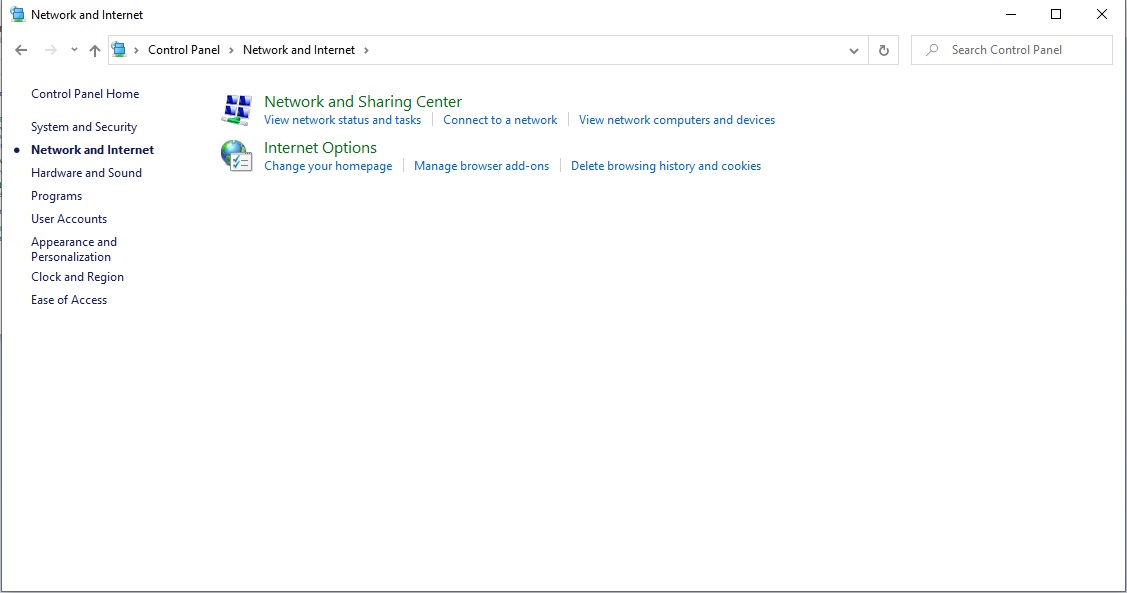Go up one level with up arrow
This screenshot has width=1127, height=593.
[x=95, y=50]
